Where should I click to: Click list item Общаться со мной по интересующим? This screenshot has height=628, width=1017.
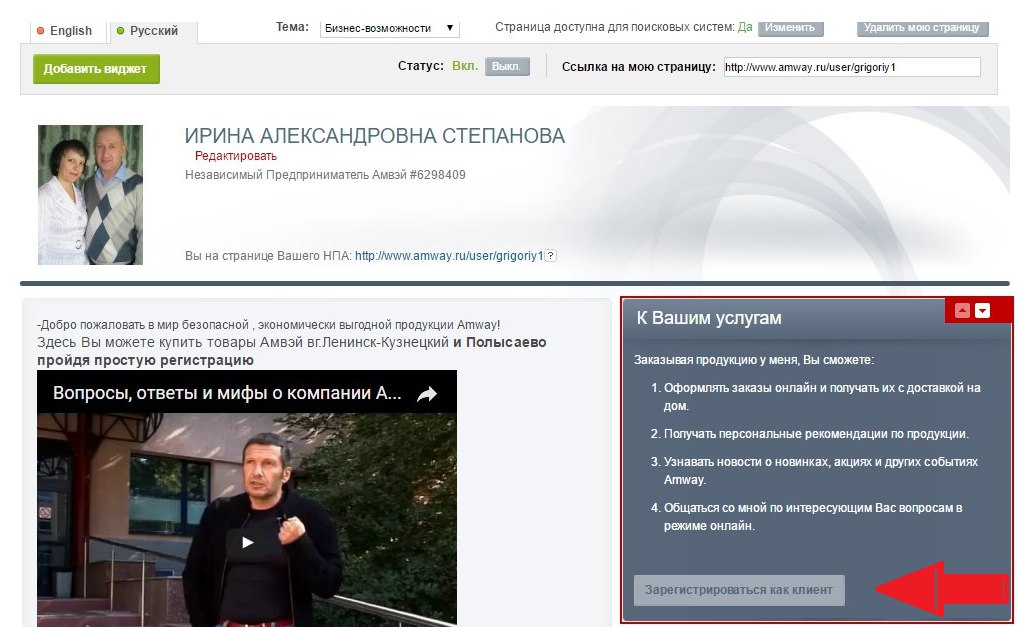pyautogui.click(x=813, y=516)
